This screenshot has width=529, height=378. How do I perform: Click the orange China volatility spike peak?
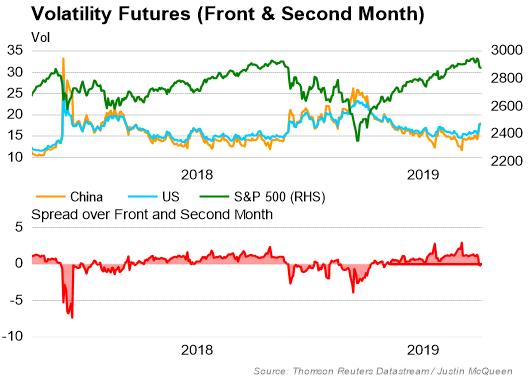63,60
